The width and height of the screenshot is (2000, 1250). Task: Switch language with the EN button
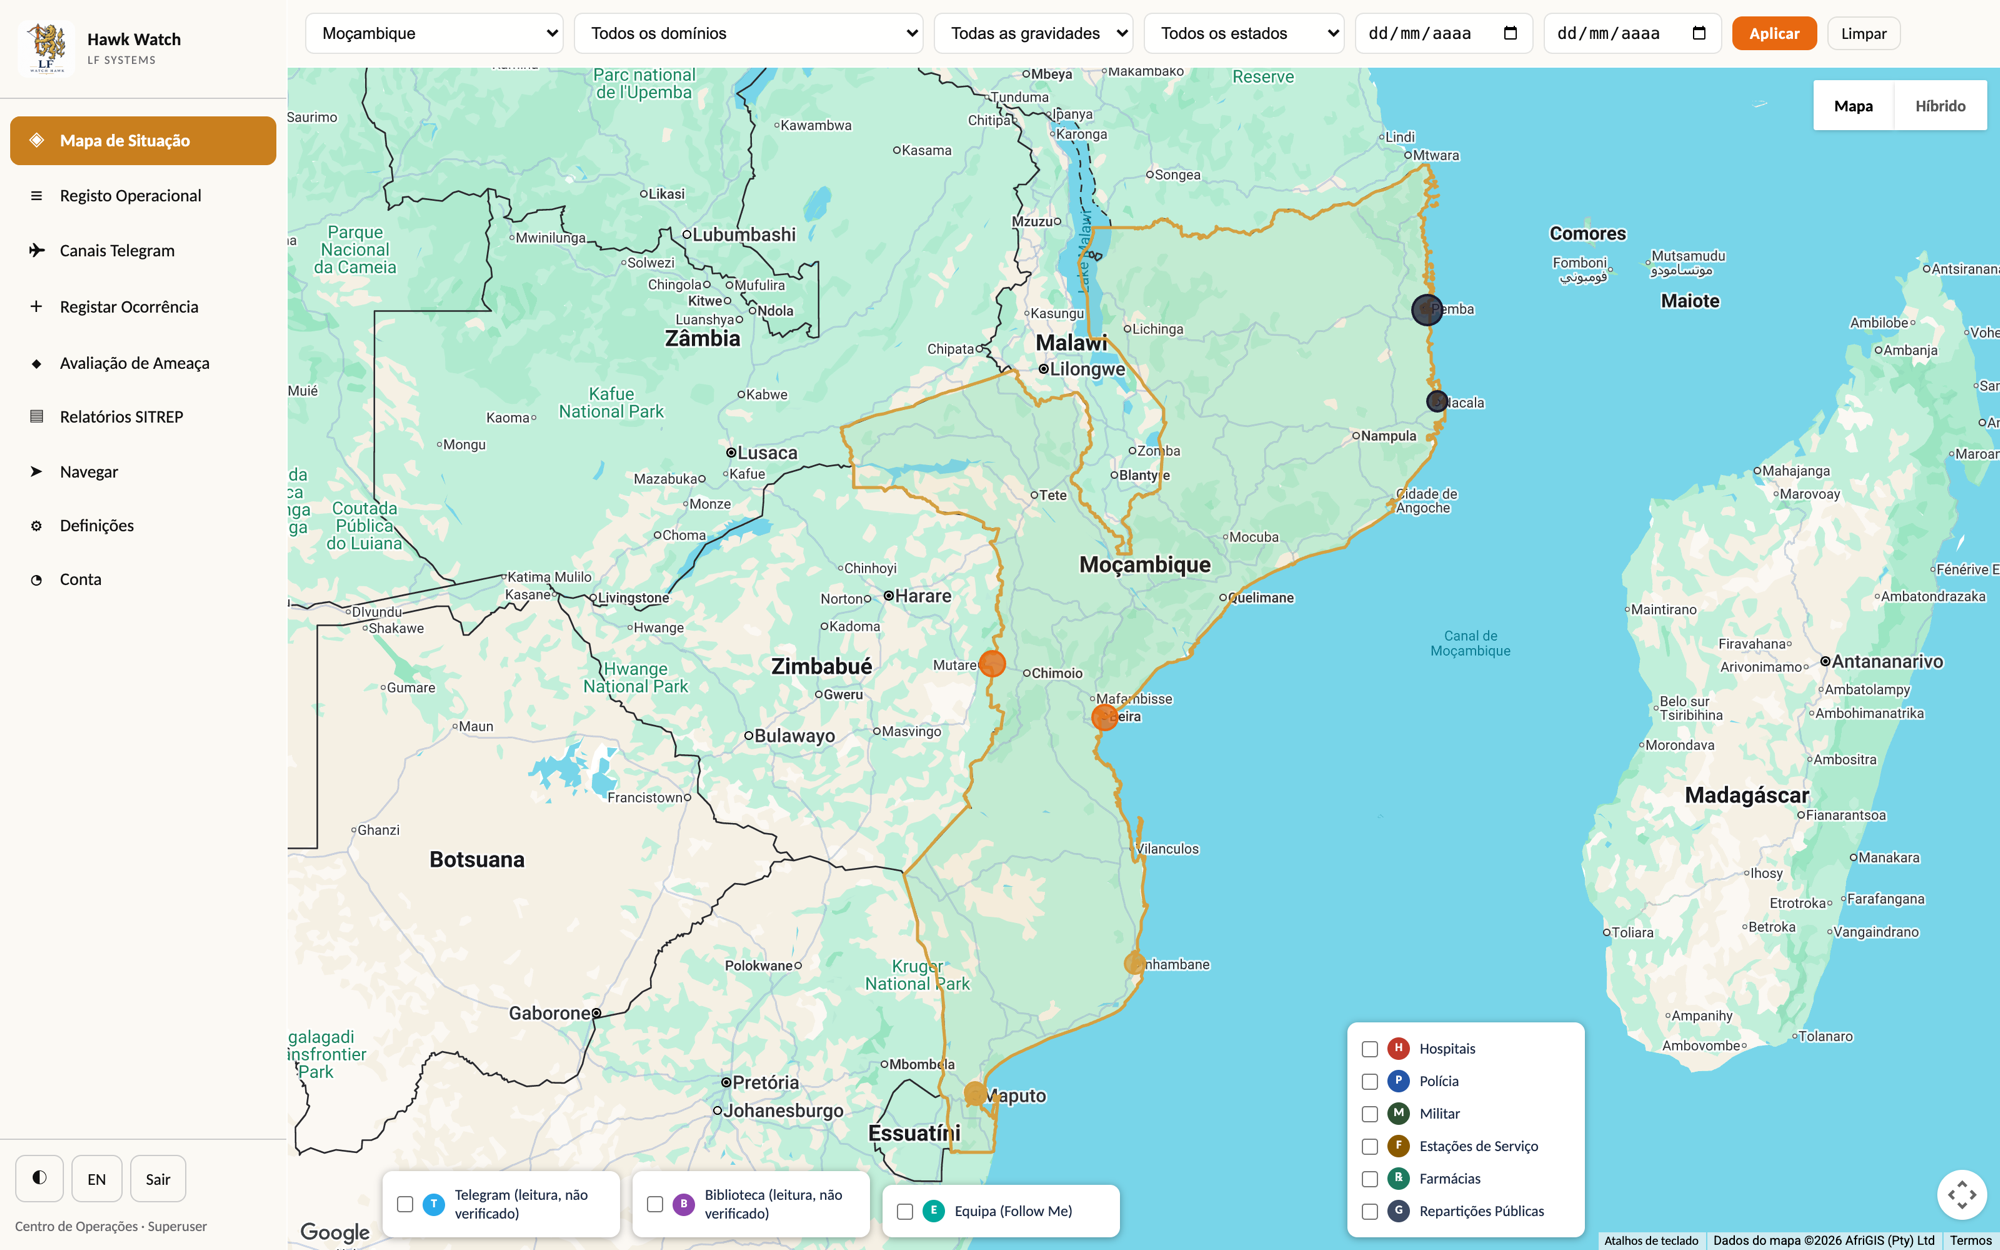97,1178
